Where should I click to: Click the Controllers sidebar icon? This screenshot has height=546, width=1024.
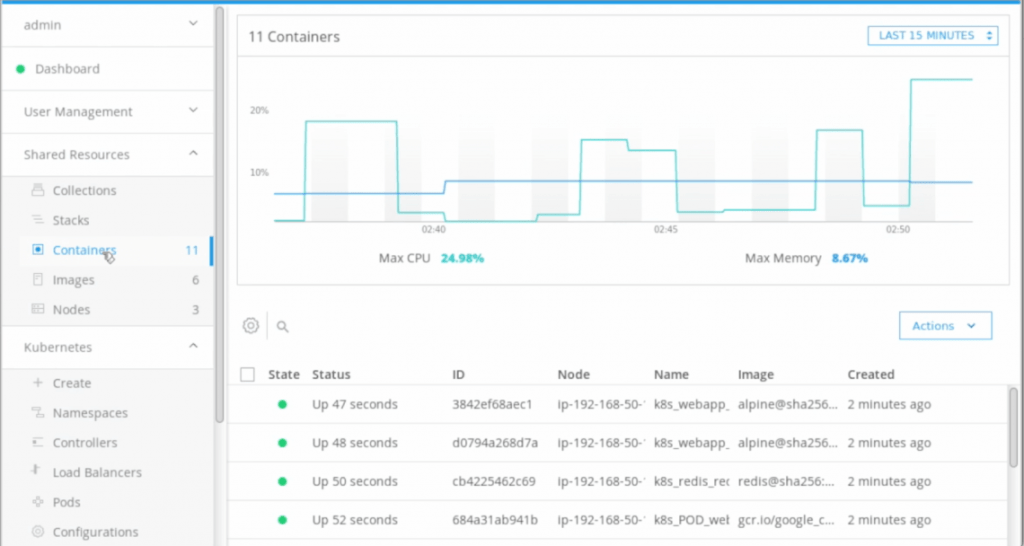point(38,442)
